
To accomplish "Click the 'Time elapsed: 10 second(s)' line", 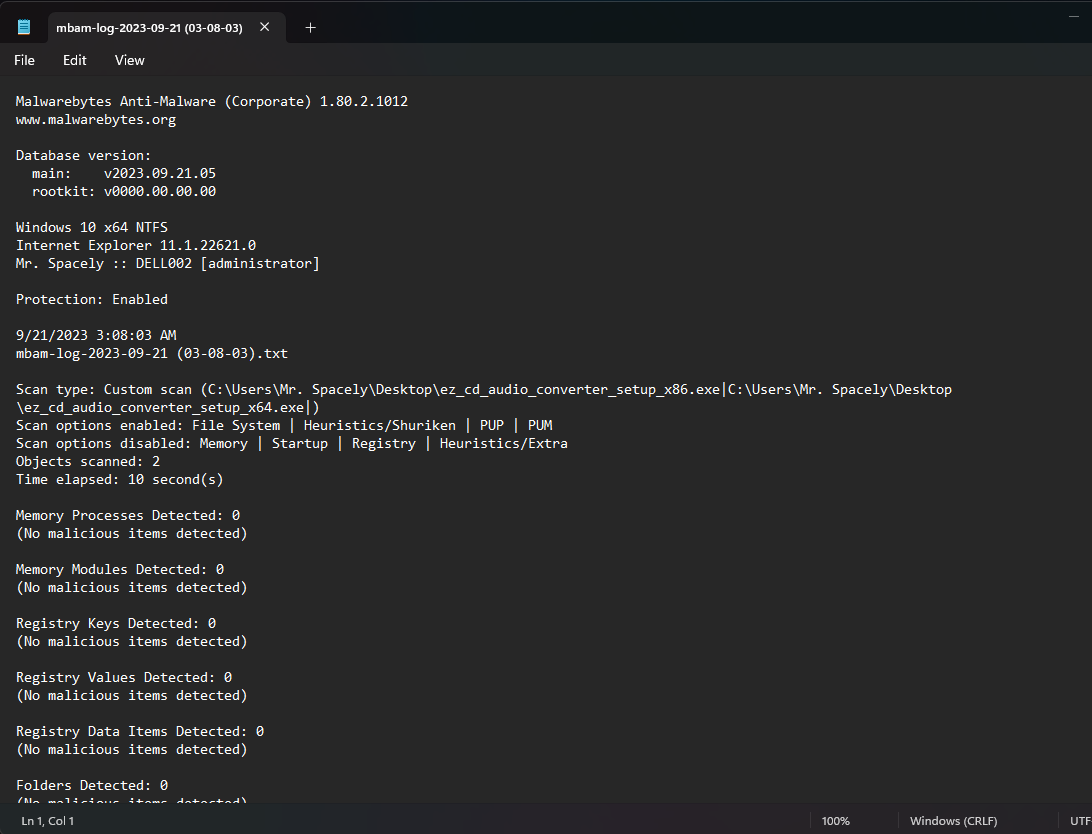I will pos(120,480).
